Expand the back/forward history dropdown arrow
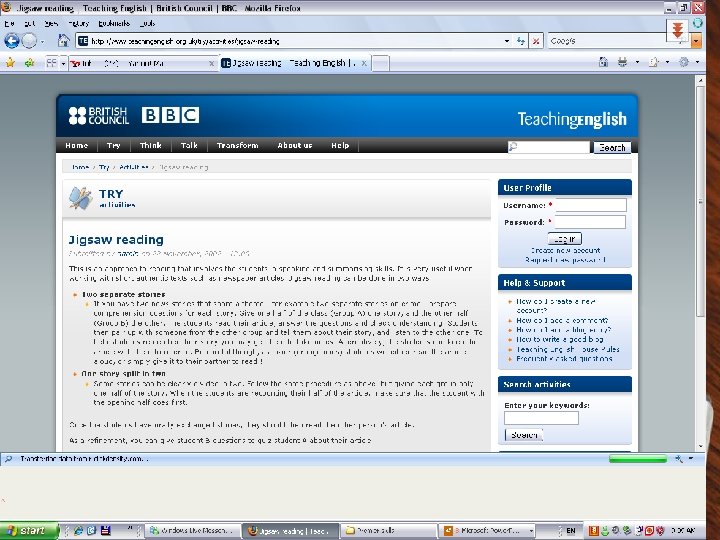Image resolution: width=720 pixels, height=540 pixels. tap(42, 41)
